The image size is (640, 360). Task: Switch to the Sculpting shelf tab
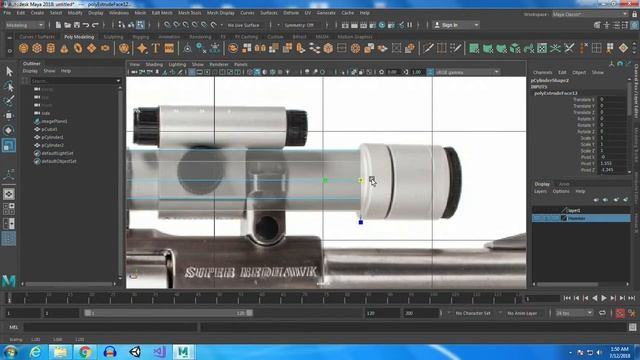[x=113, y=37]
